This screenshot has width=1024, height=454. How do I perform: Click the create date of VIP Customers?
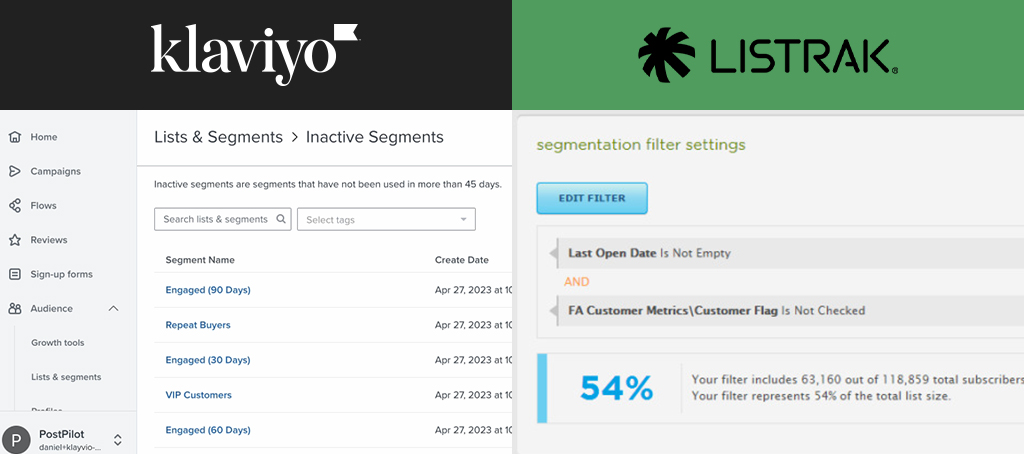pyautogui.click(x=473, y=395)
